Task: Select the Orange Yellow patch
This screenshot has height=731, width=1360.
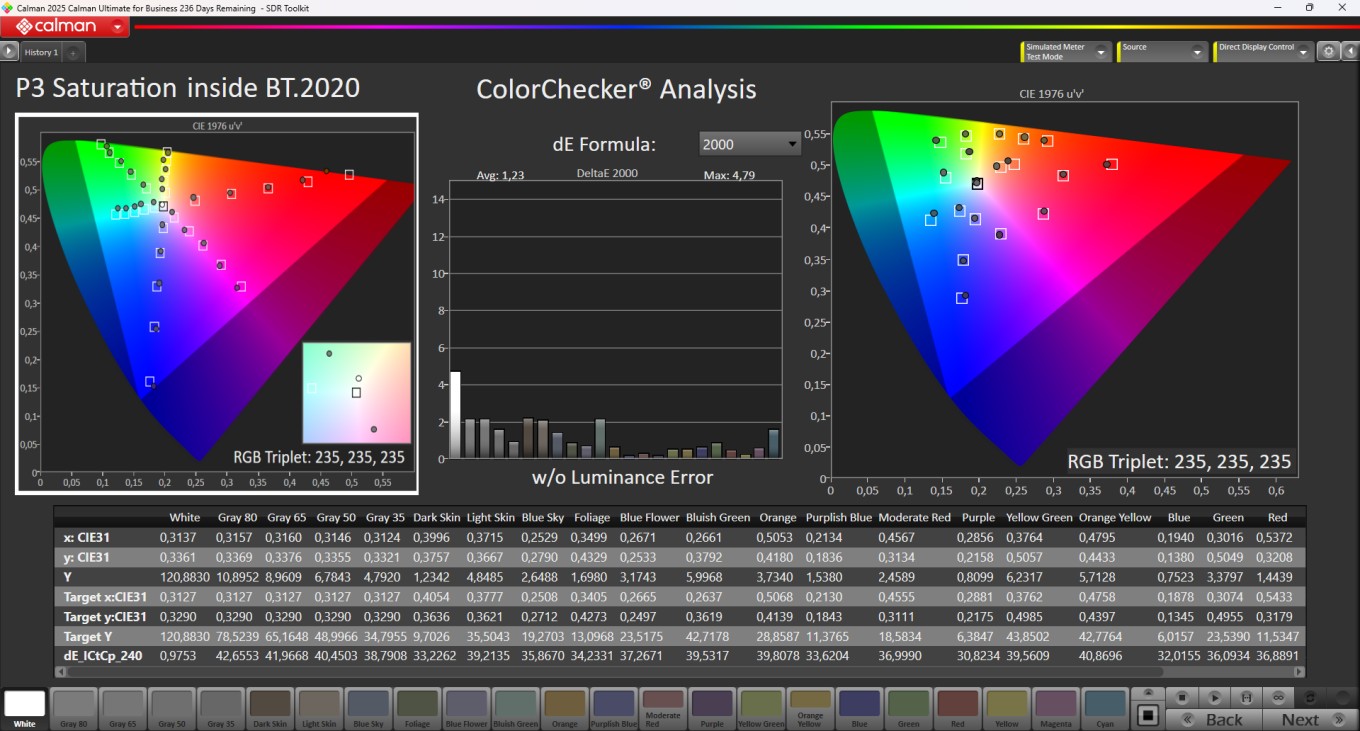Action: (x=809, y=708)
